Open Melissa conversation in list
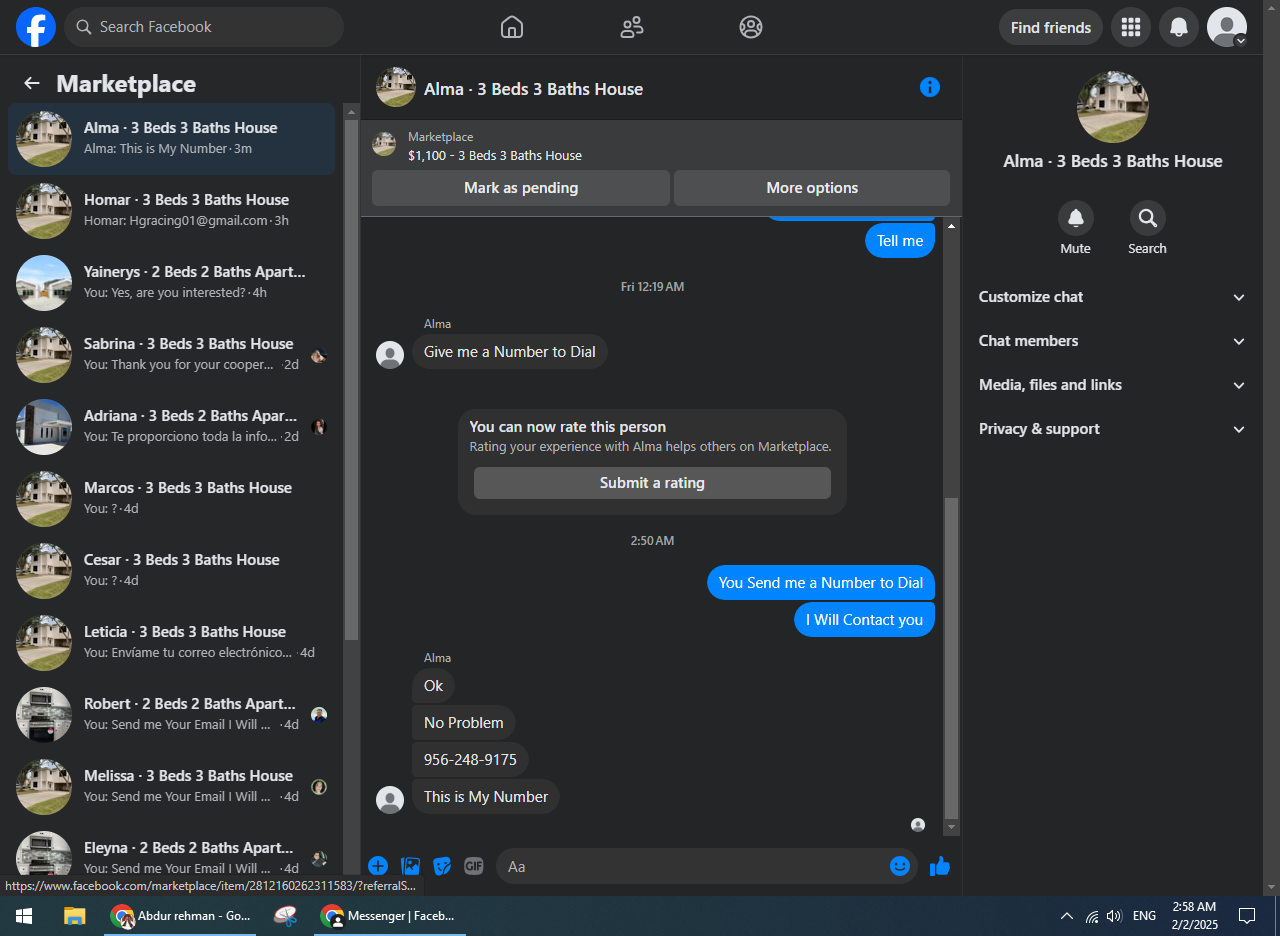Viewport: 1280px width, 936px height. pos(172,787)
